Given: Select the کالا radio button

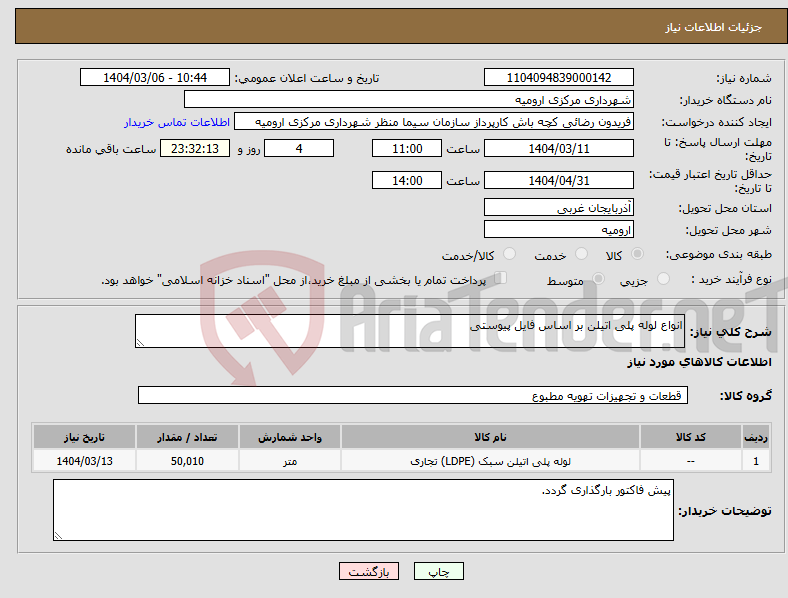Looking at the screenshot, I should pyautogui.click(x=637, y=254).
